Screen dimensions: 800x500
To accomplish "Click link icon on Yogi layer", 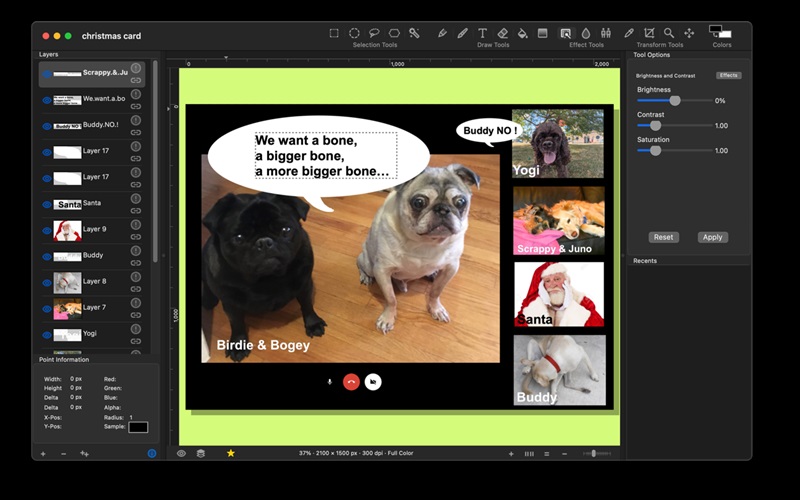I will [x=136, y=341].
